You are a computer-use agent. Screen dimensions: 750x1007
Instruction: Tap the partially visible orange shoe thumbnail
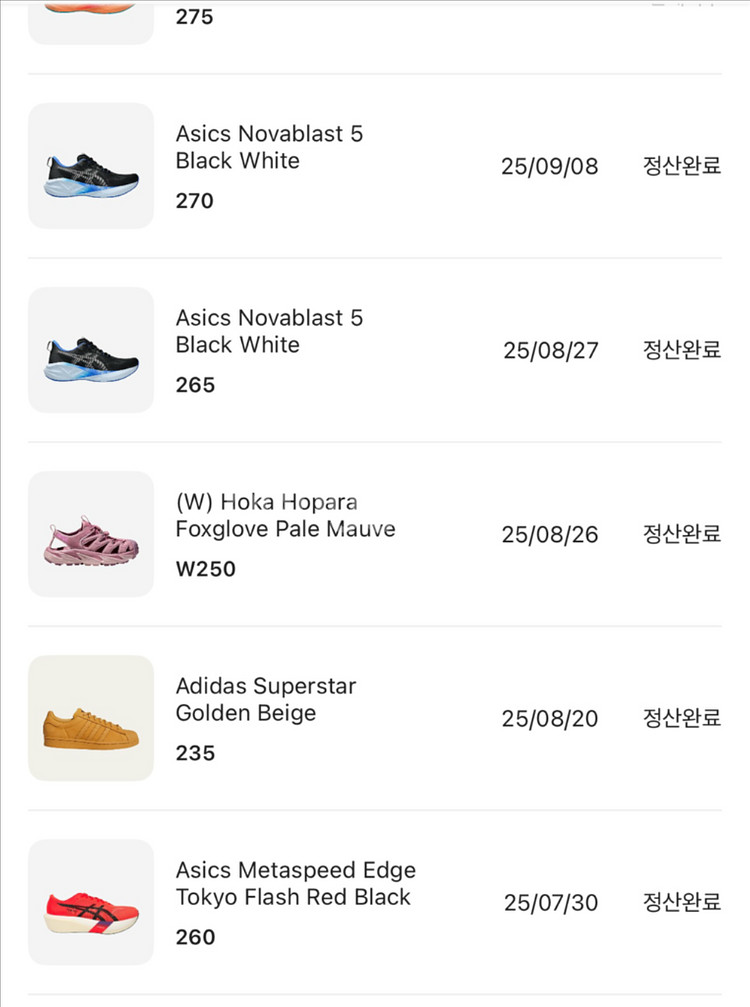point(91,20)
